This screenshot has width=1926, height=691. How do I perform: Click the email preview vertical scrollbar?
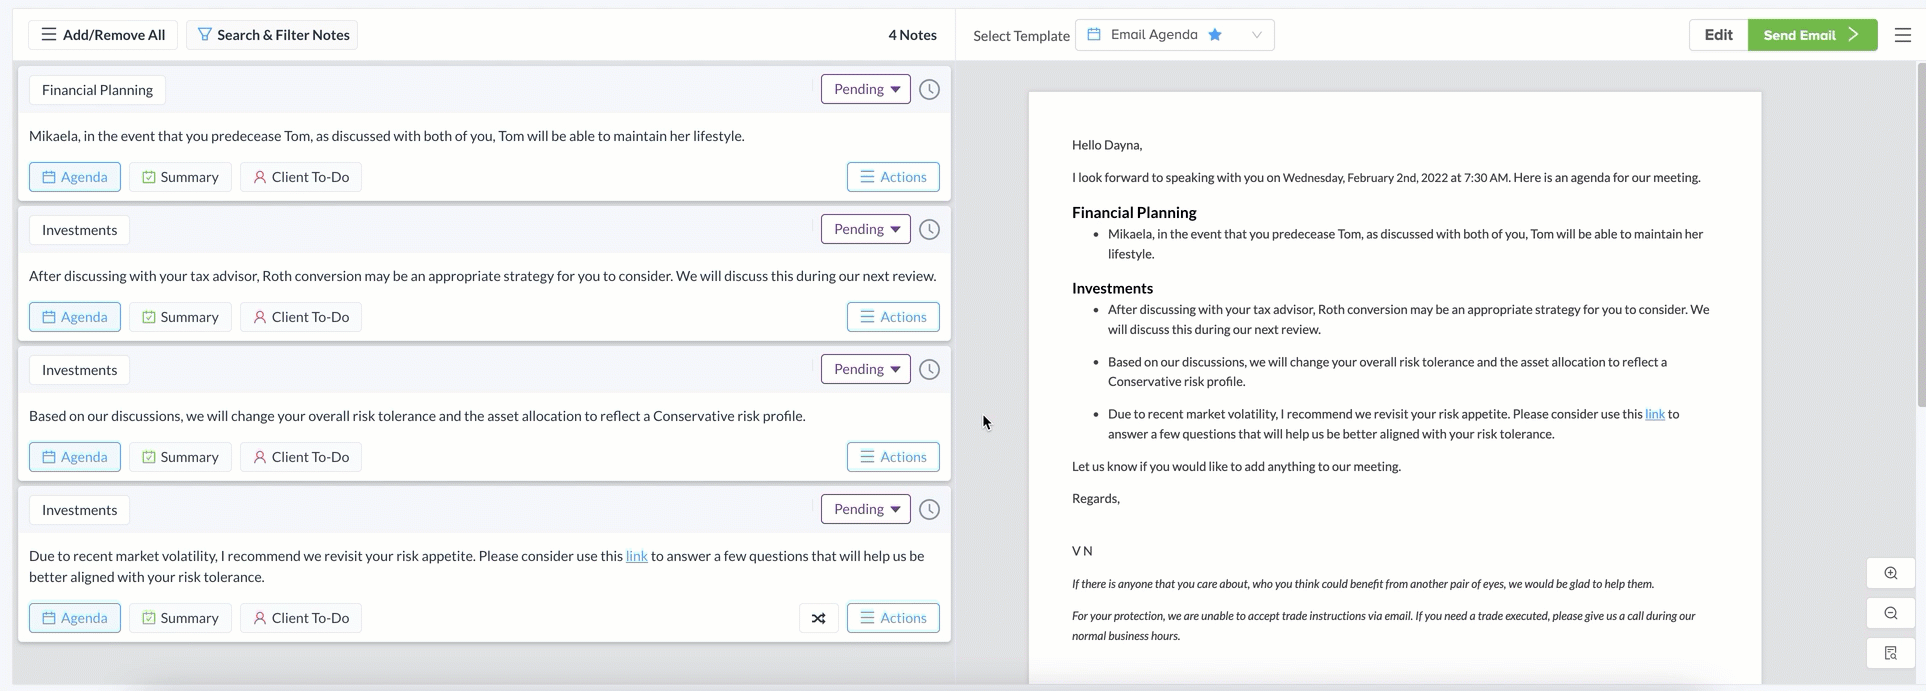pyautogui.click(x=1921, y=235)
